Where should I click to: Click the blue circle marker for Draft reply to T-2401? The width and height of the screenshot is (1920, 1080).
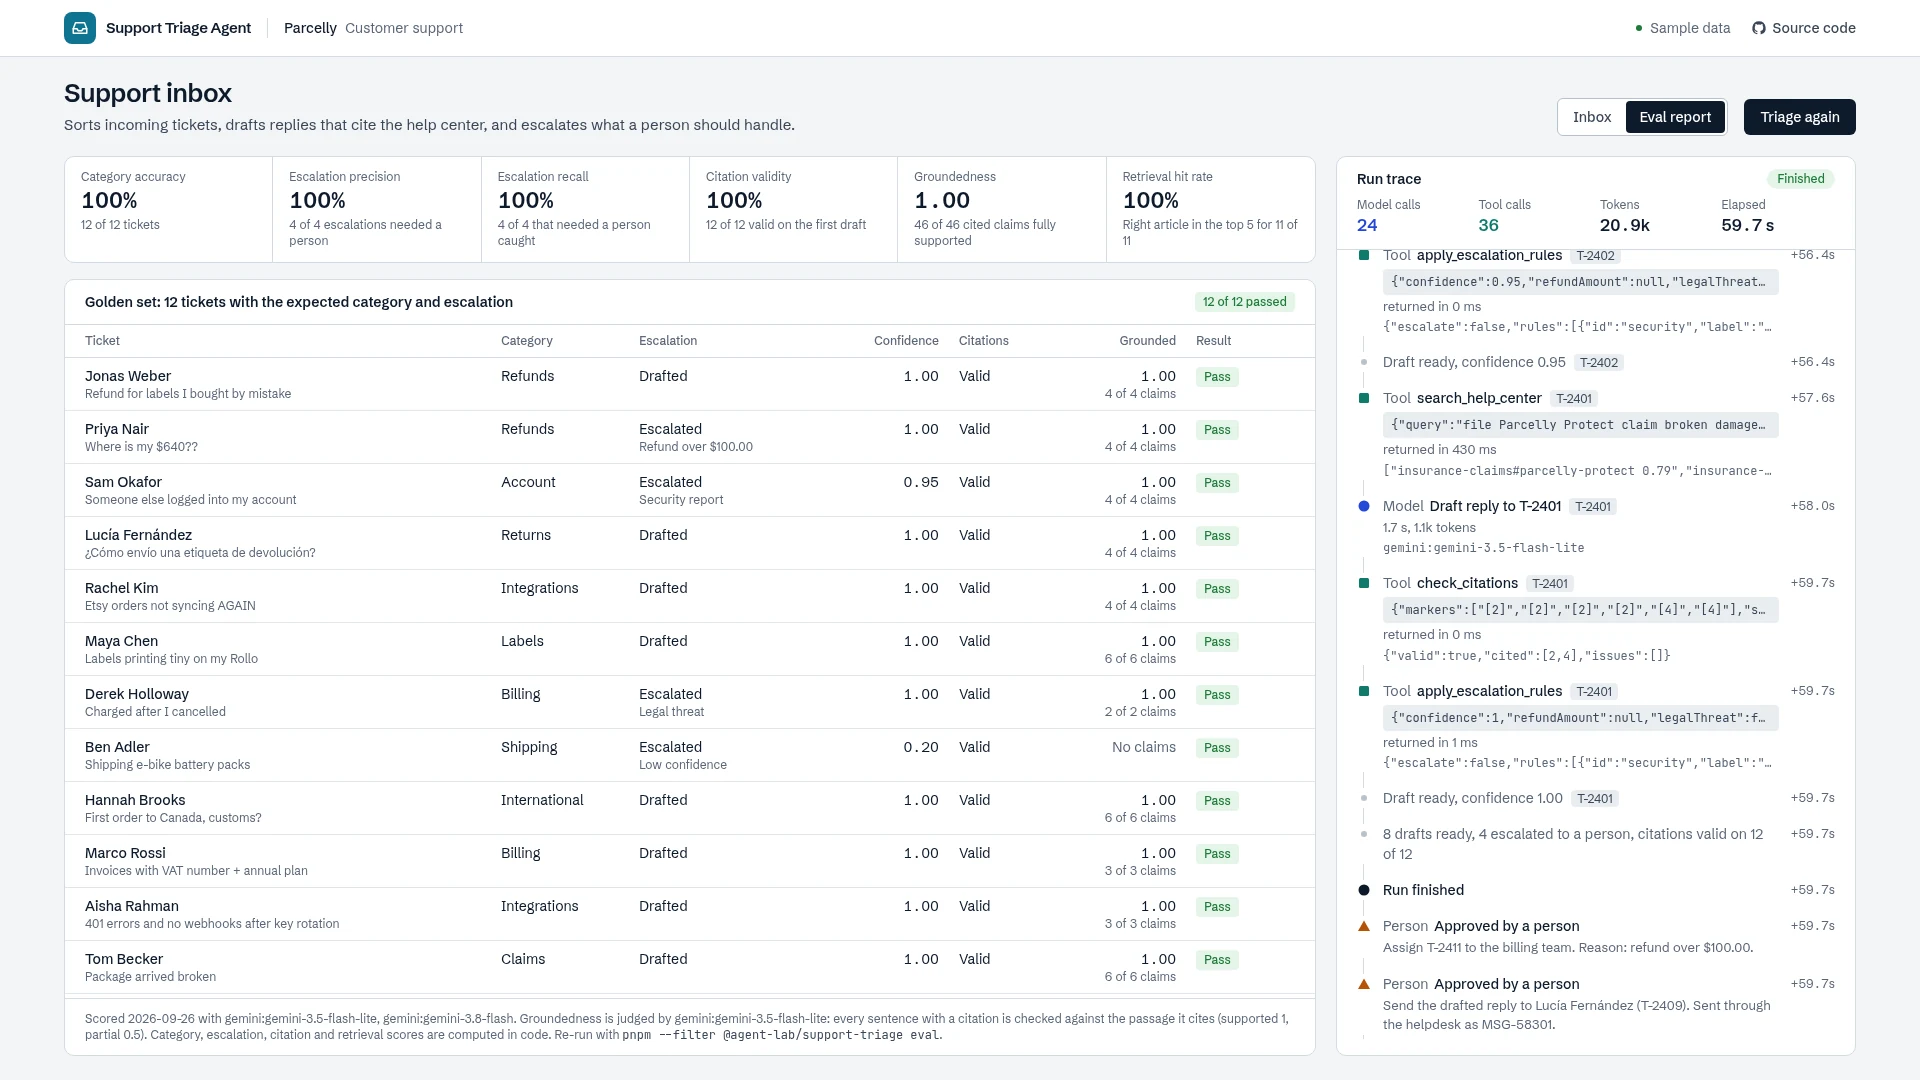point(1364,506)
